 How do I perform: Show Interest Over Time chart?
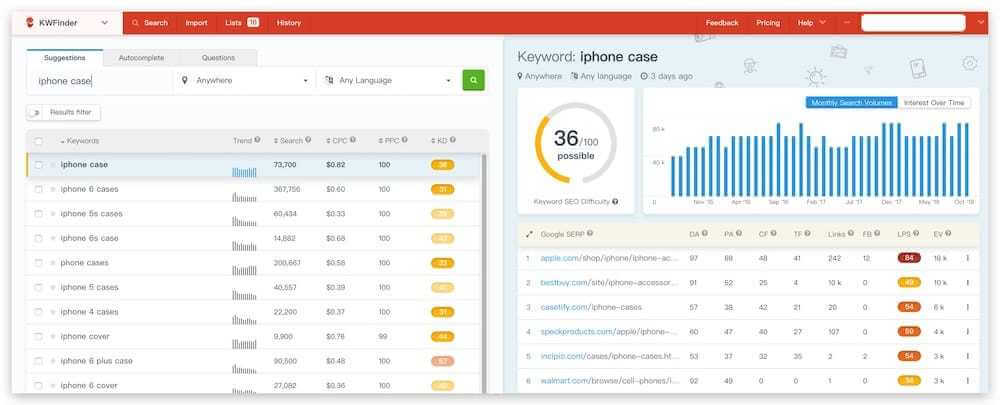pos(934,103)
